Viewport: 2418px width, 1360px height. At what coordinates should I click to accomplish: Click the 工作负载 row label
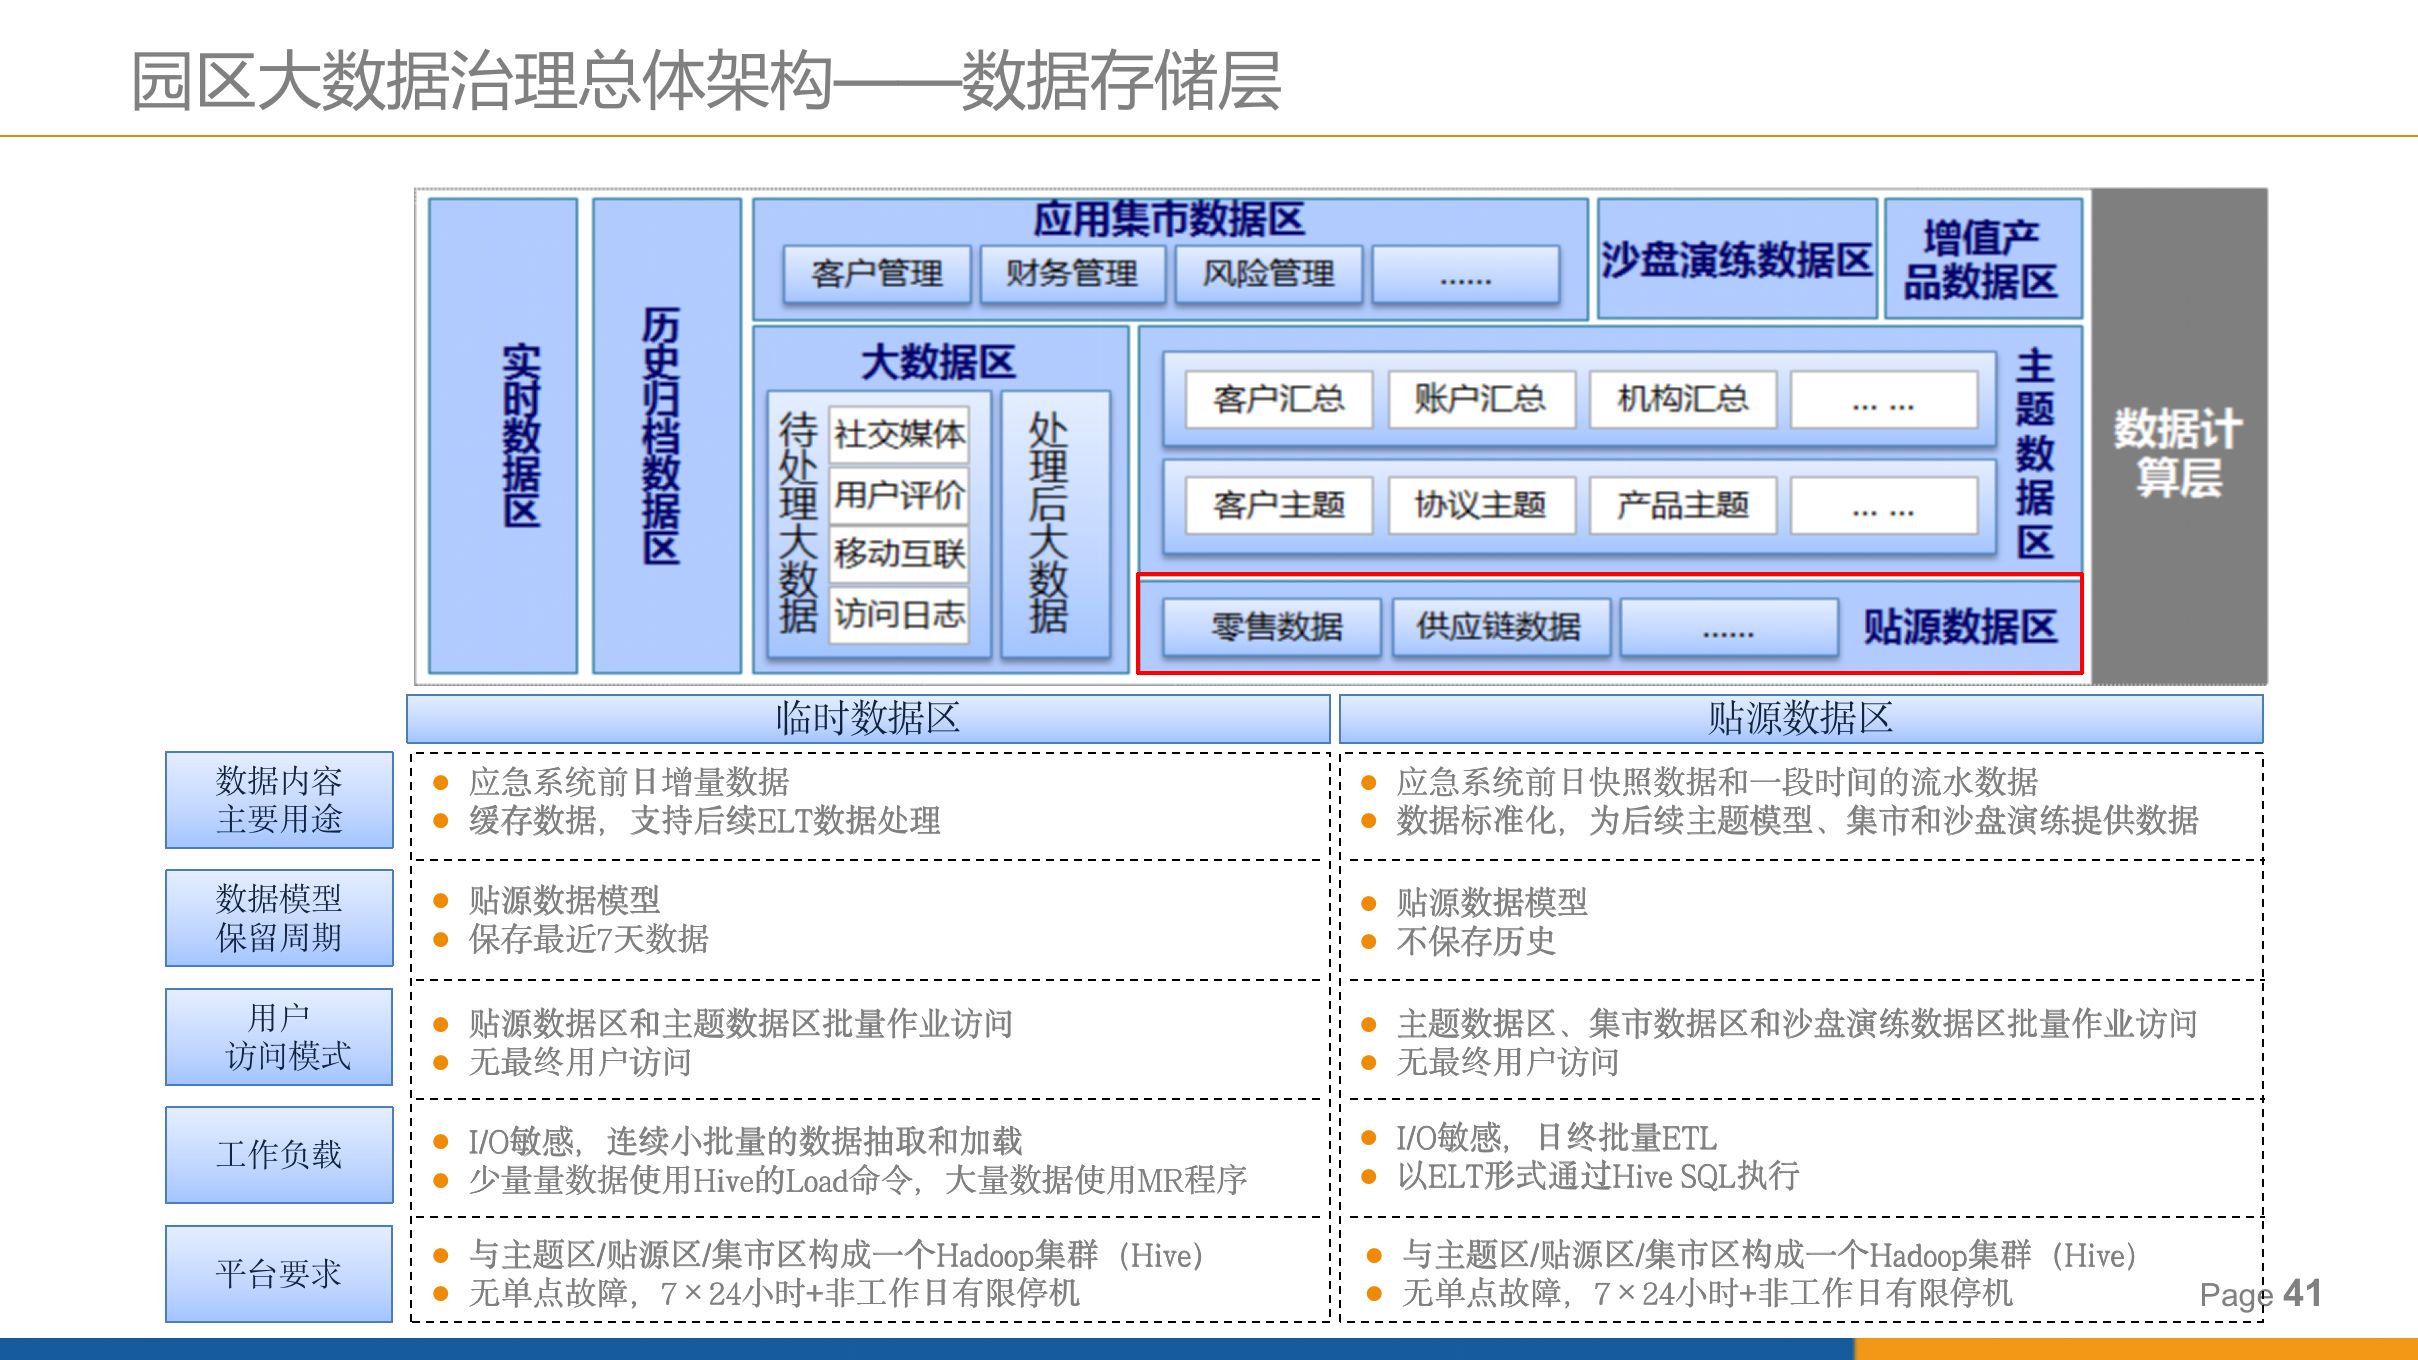tap(279, 1155)
